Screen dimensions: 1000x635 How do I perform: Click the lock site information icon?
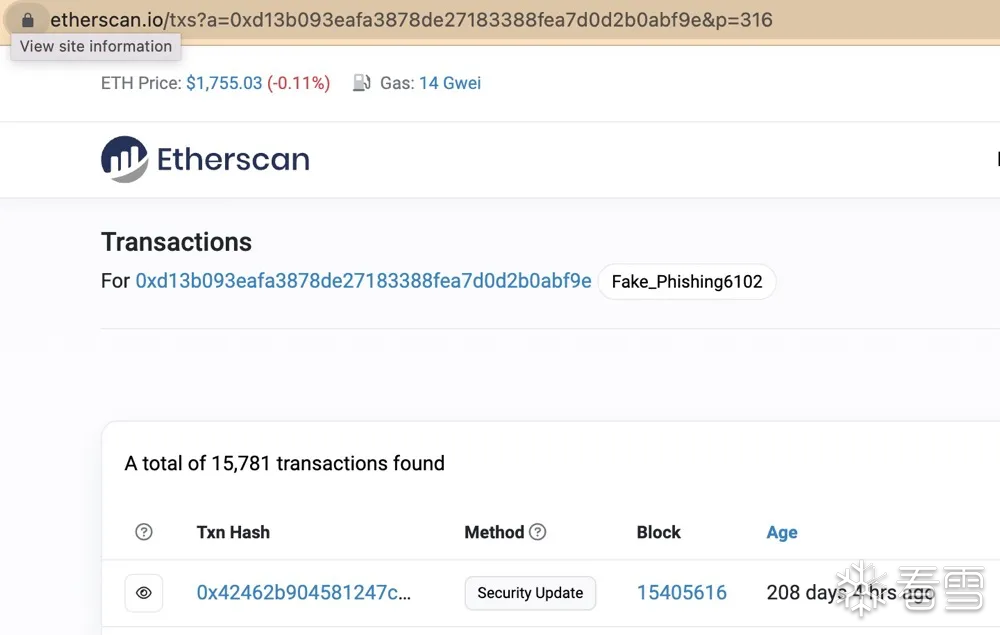[x=28, y=20]
